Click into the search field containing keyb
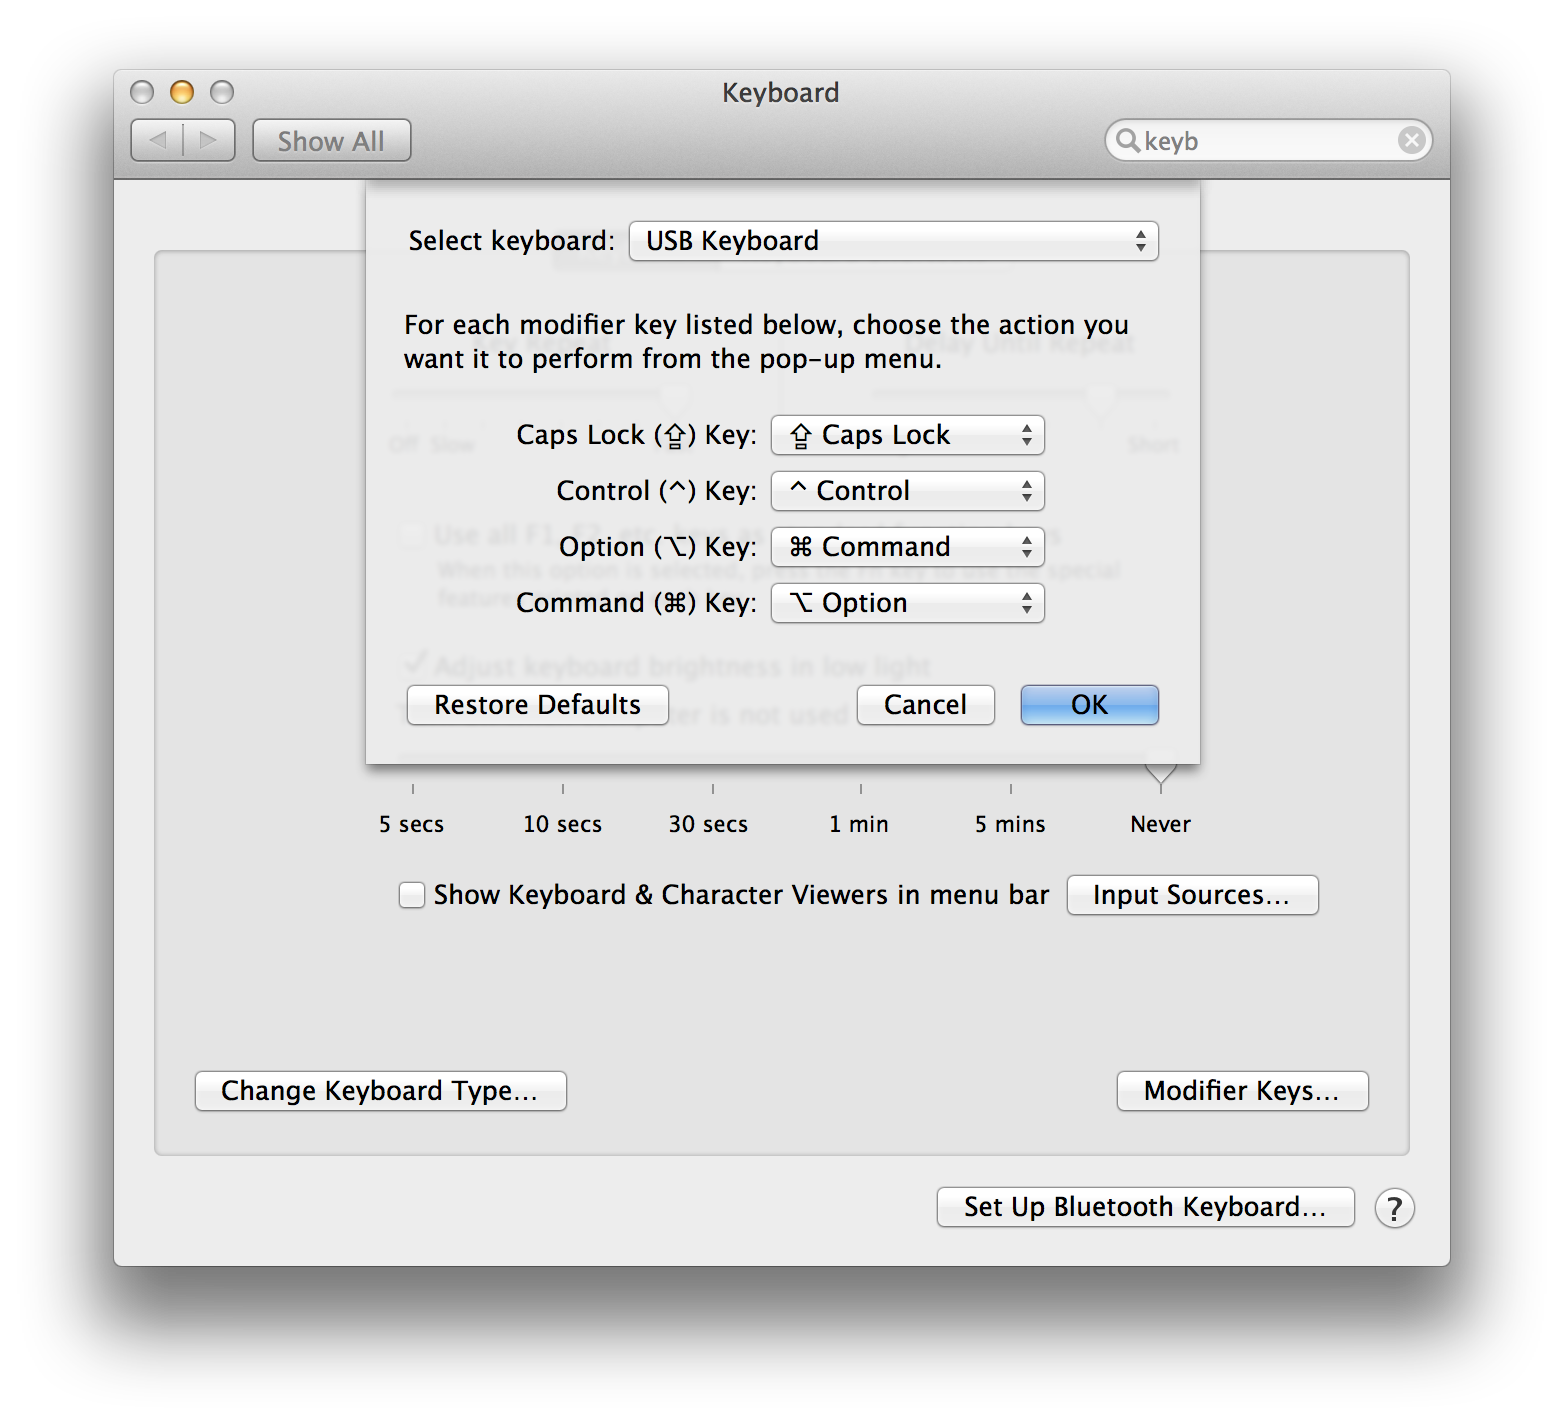Image resolution: width=1564 pixels, height=1424 pixels. coord(1265,141)
